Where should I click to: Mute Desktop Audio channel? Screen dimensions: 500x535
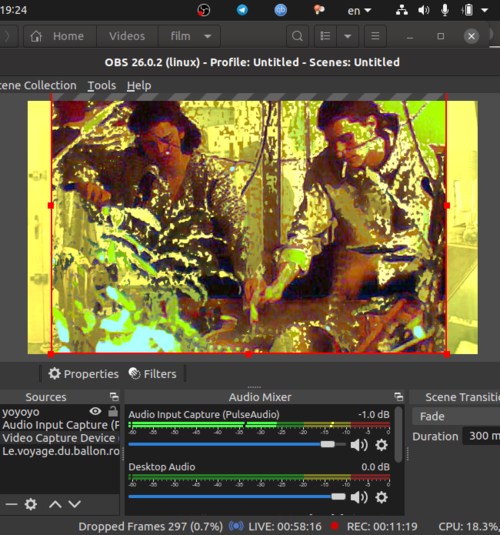point(359,497)
